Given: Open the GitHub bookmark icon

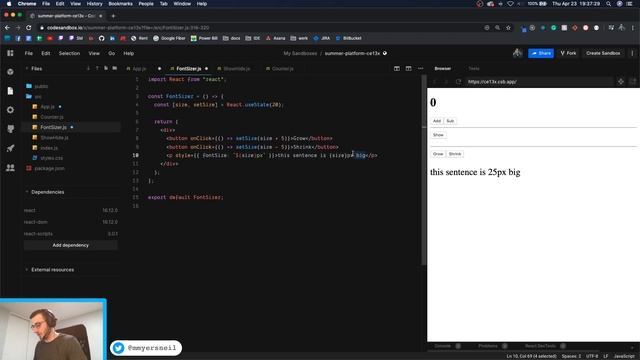Looking at the screenshot, I should pyautogui.click(x=102, y=38).
